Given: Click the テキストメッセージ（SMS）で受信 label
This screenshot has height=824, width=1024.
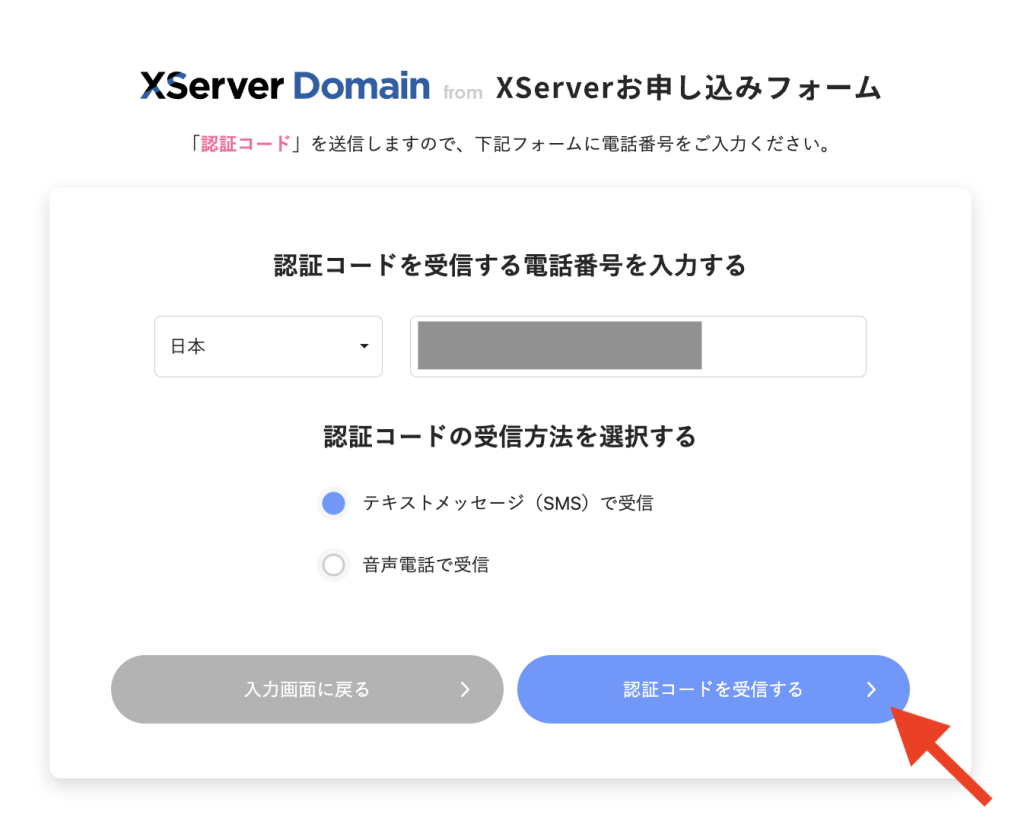Looking at the screenshot, I should 507,503.
